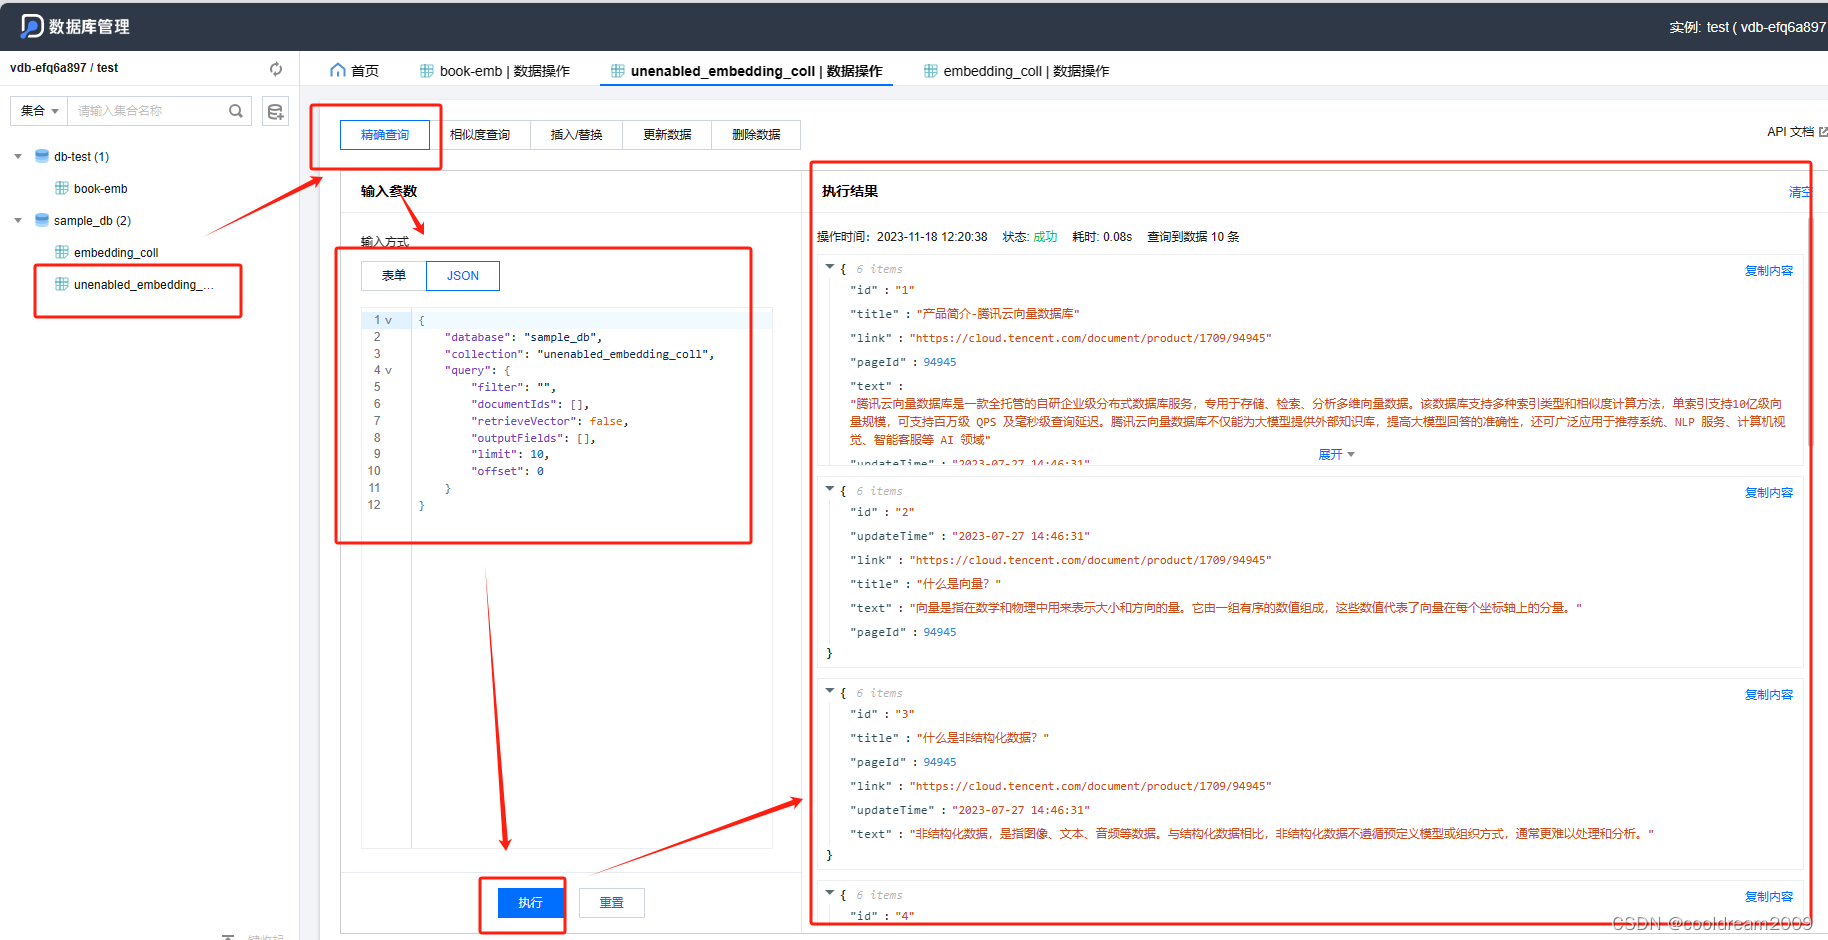Click the updateTime value in result id 3

(1020, 811)
